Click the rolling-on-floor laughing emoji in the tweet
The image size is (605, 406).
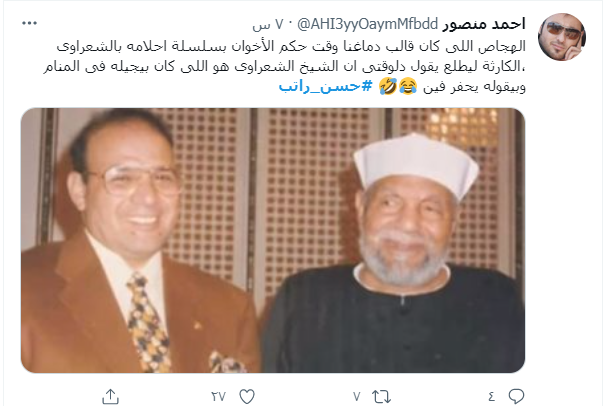pos(388,86)
